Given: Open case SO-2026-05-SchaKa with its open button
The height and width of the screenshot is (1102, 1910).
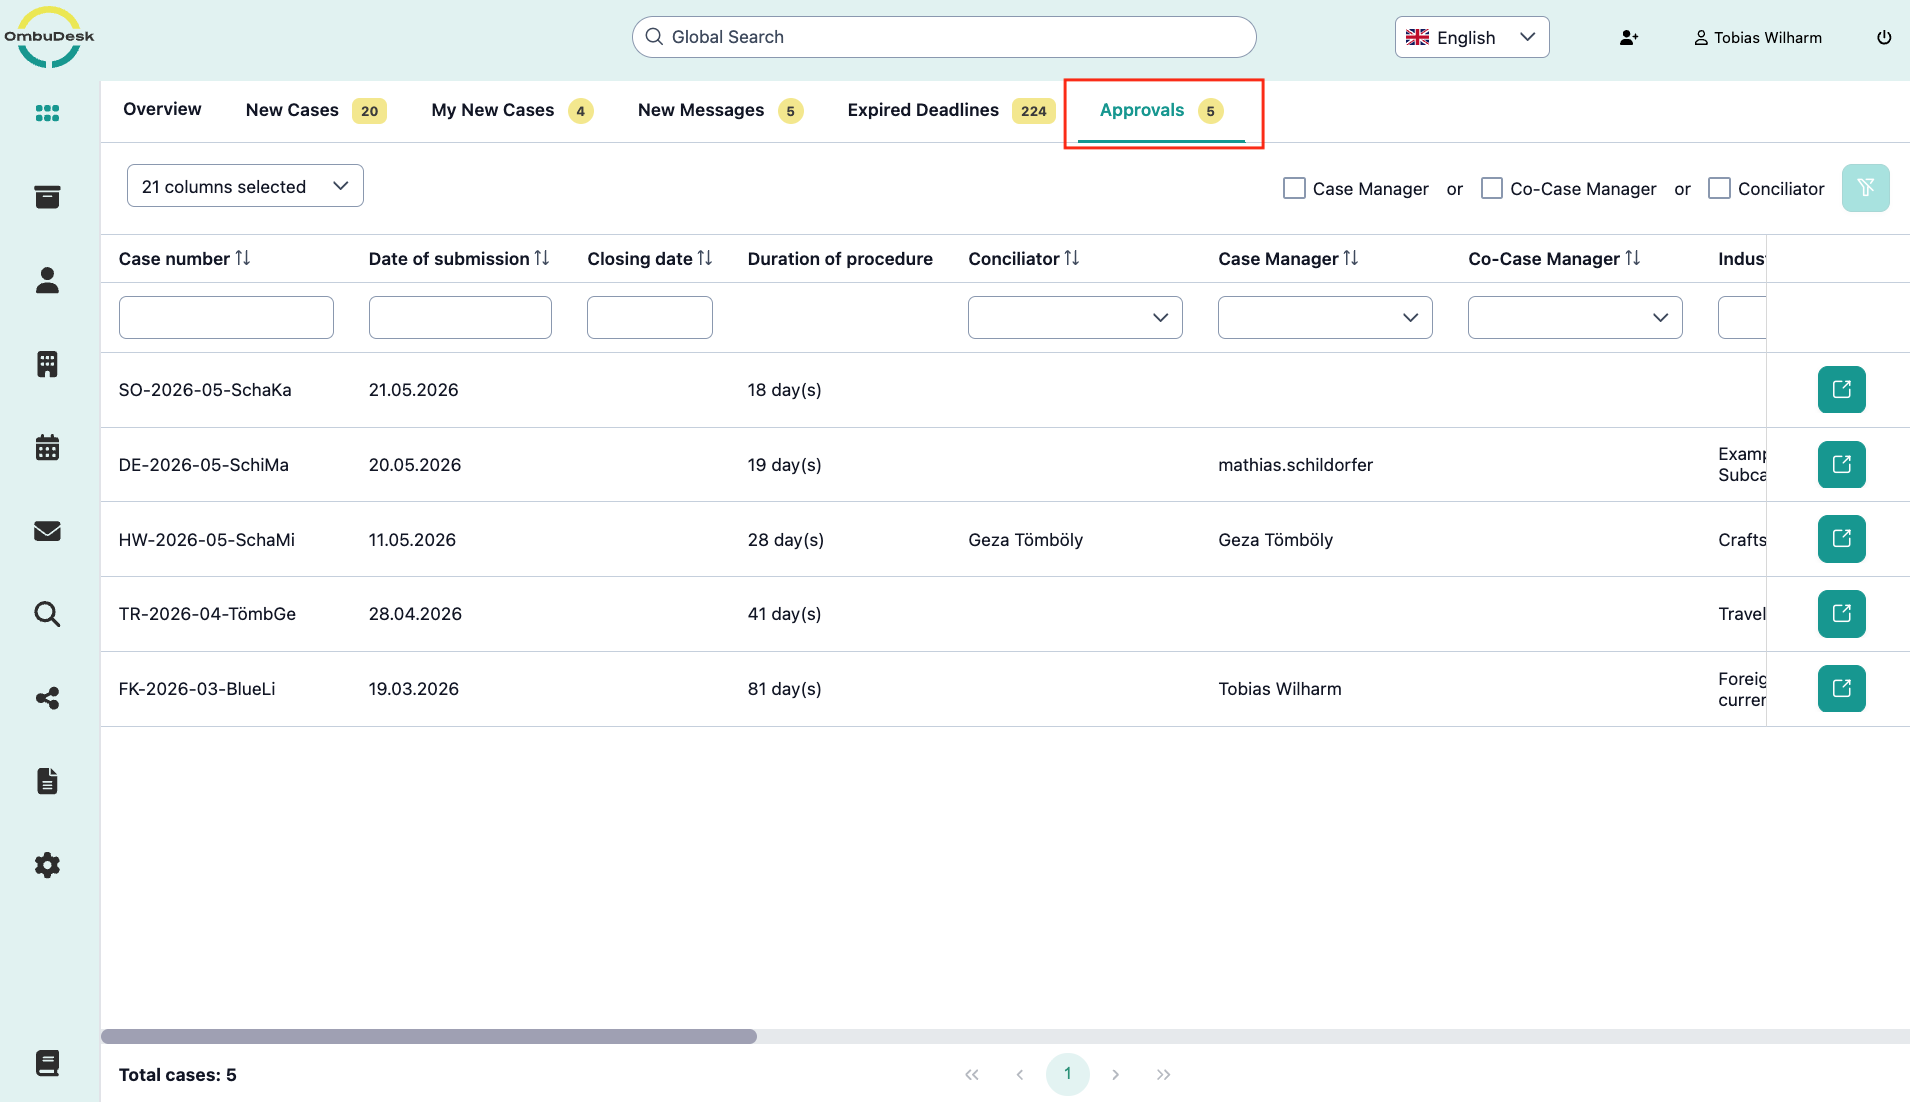Looking at the screenshot, I should (1842, 390).
